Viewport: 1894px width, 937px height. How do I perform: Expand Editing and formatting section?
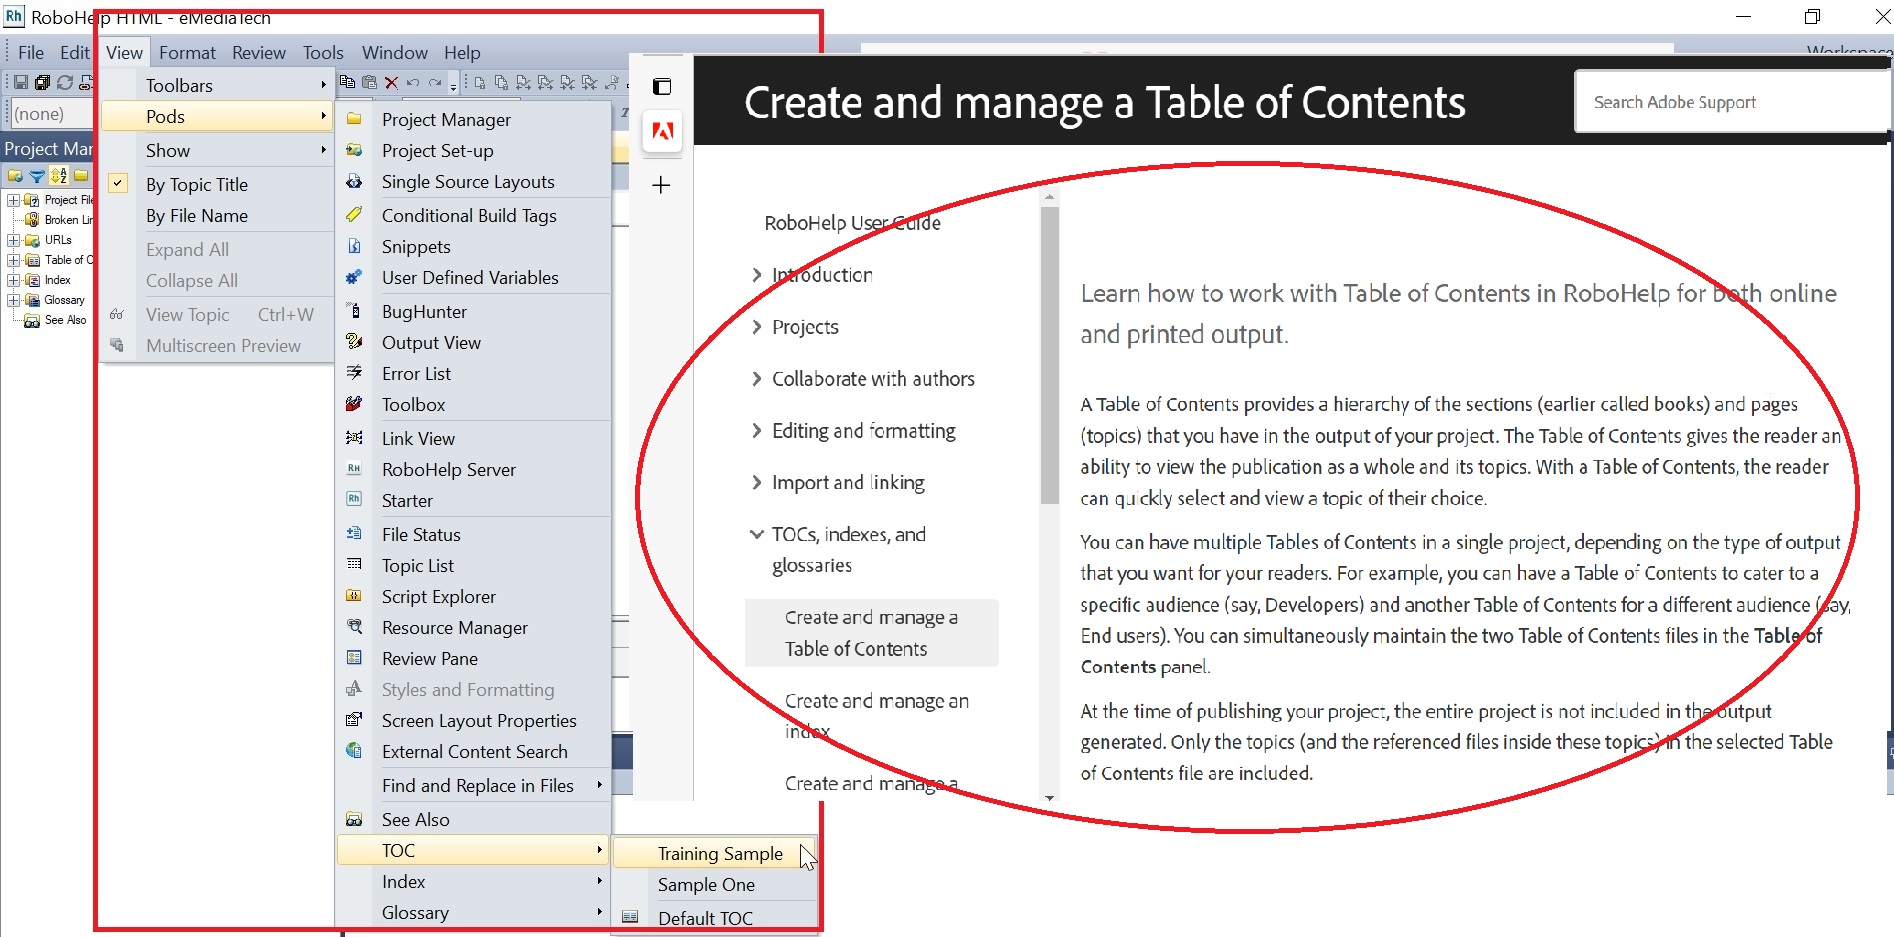(x=757, y=431)
